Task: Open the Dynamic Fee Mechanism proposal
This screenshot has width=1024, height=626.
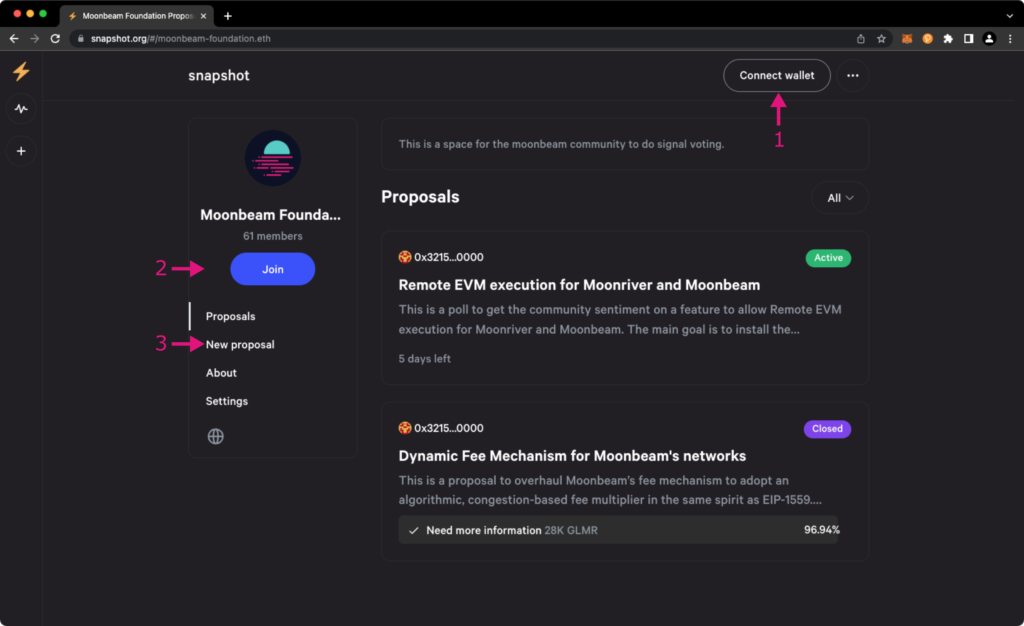Action: coord(572,456)
